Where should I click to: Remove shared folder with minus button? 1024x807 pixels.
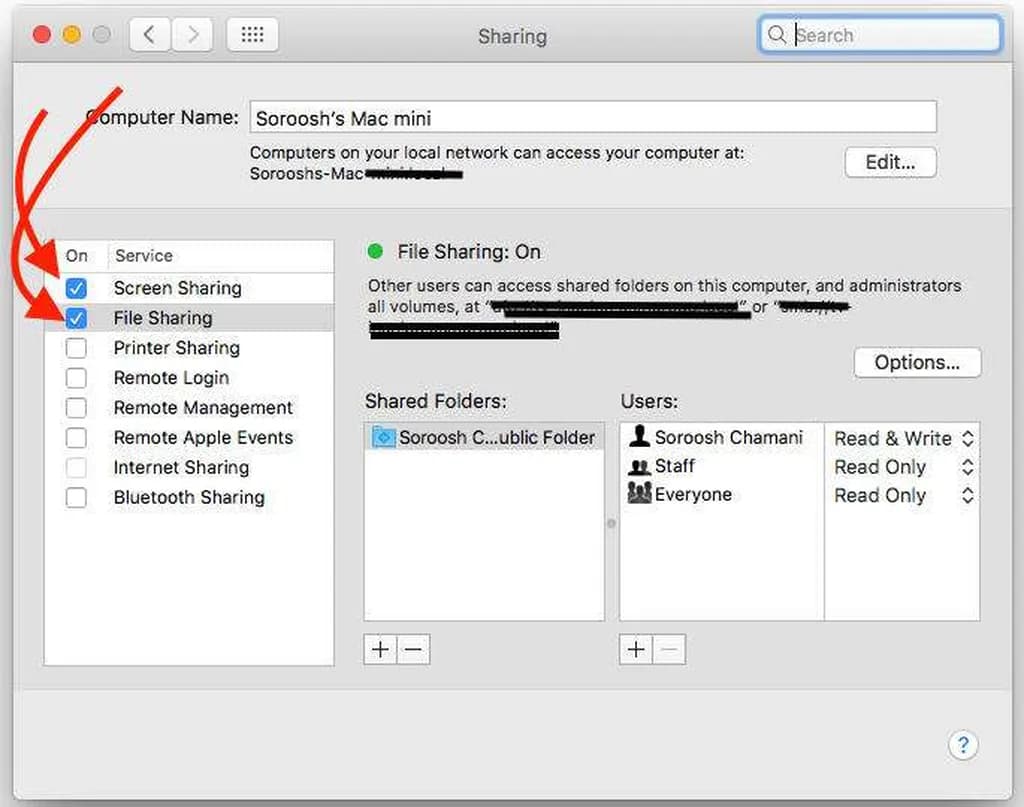(x=413, y=650)
